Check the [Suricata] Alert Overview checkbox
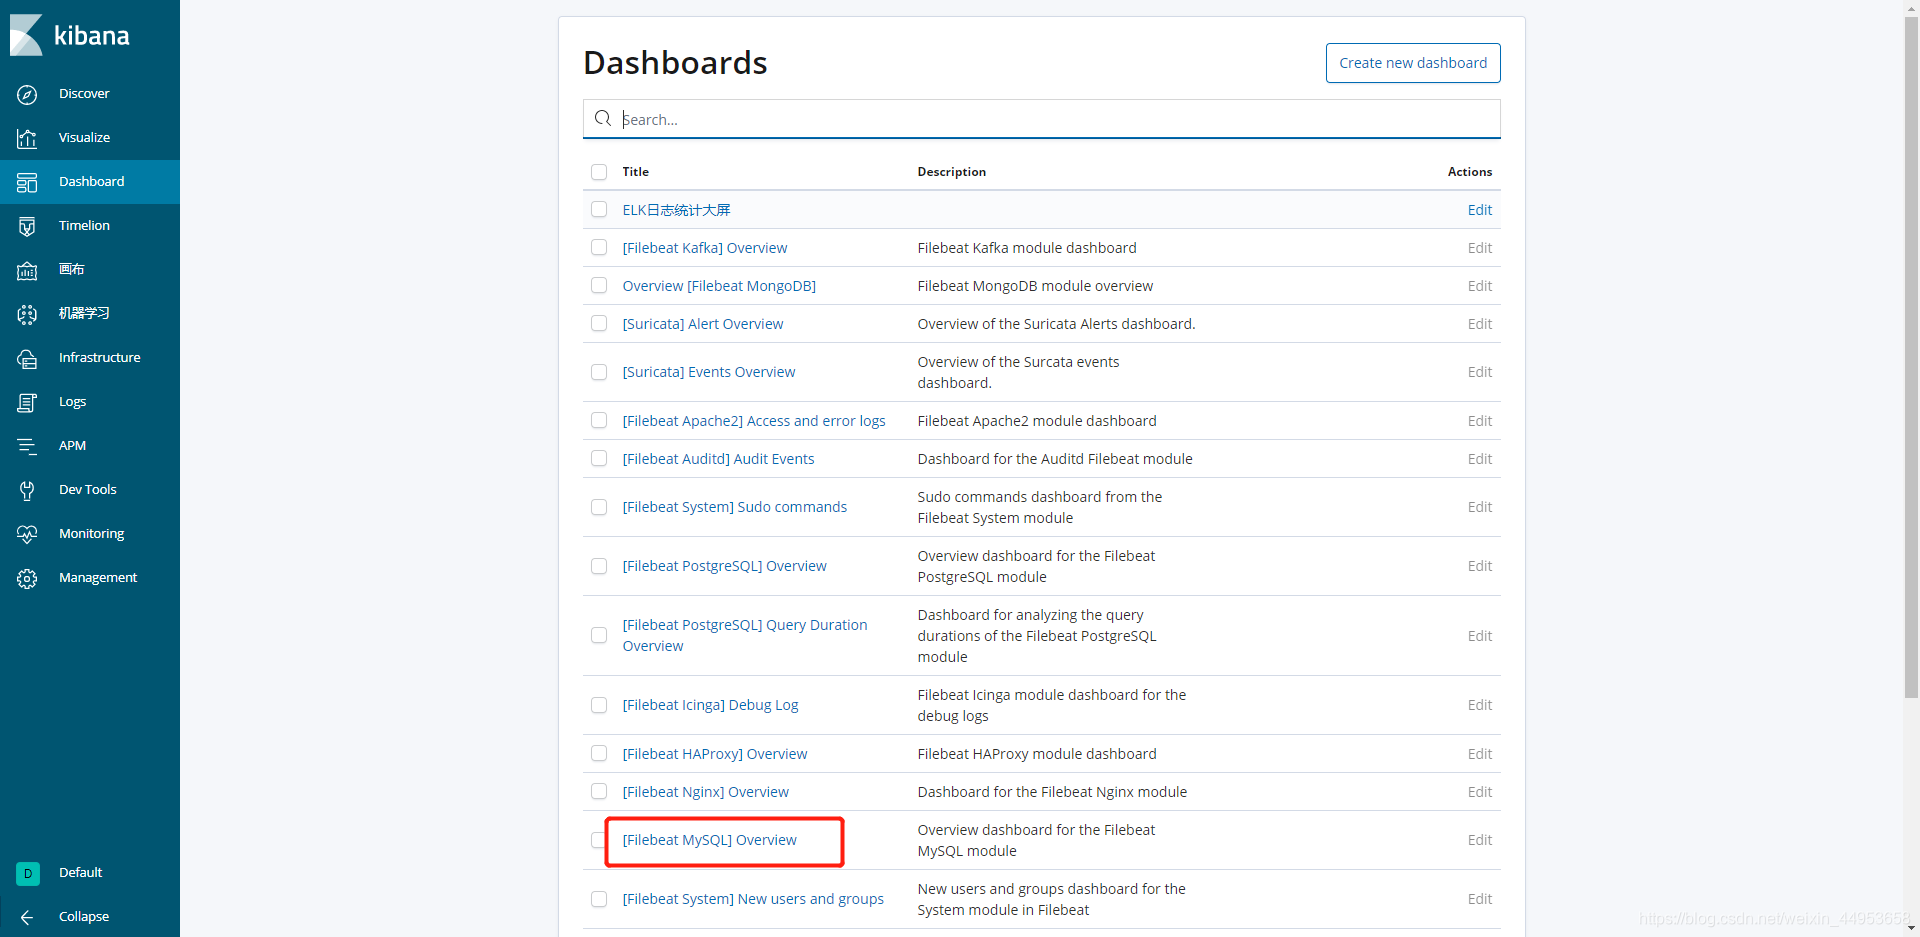 tap(599, 324)
